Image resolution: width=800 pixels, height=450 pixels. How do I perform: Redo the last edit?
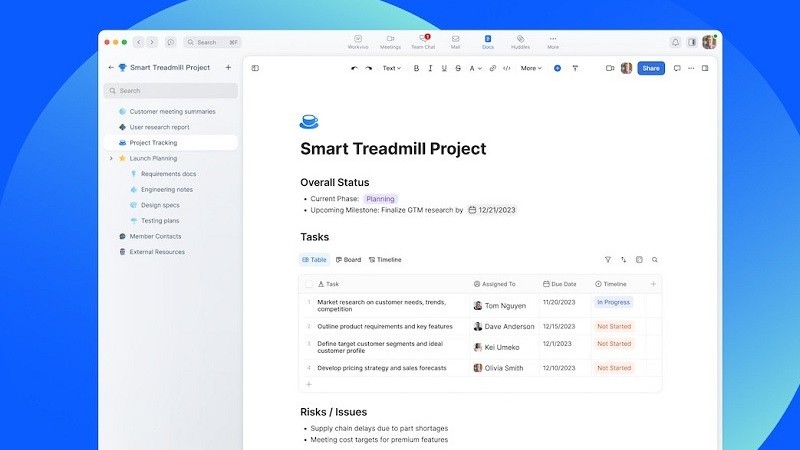(x=368, y=68)
